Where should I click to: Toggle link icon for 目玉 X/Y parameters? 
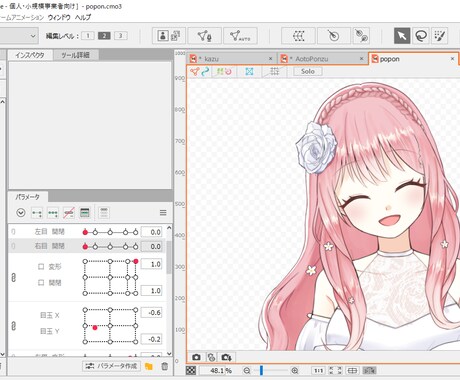coord(14,325)
